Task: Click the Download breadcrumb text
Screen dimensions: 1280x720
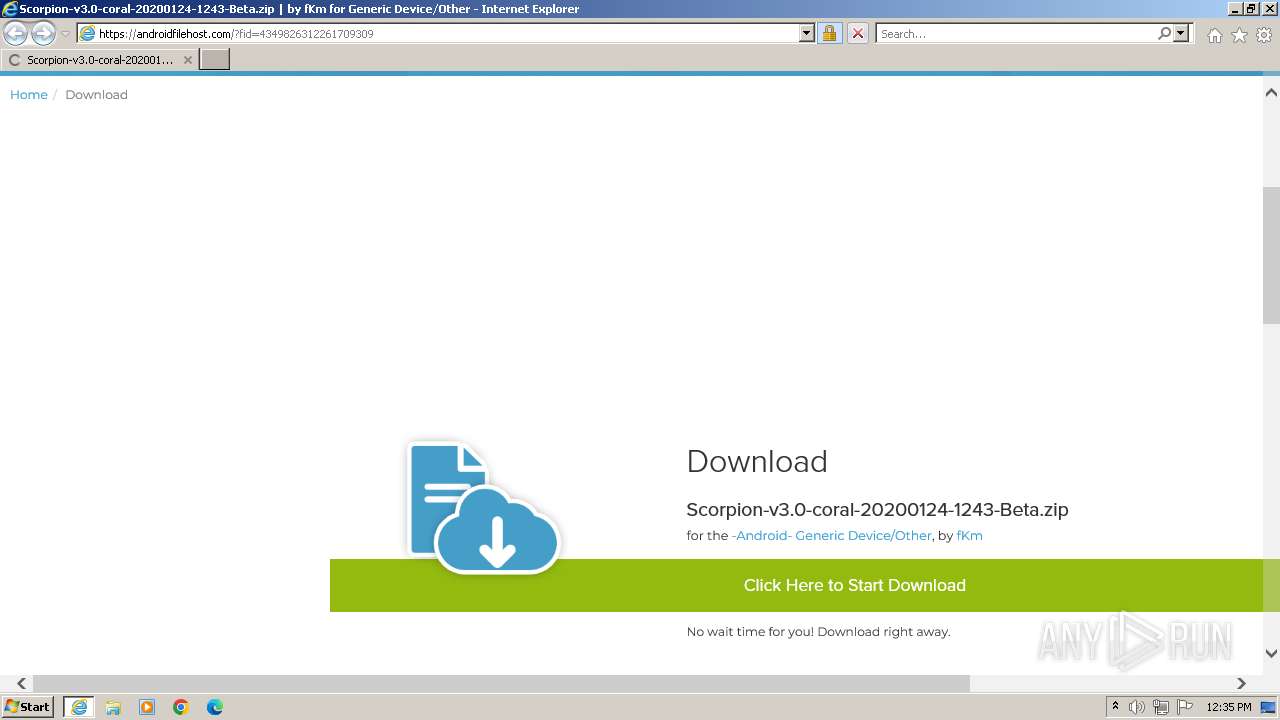Action: [96, 94]
